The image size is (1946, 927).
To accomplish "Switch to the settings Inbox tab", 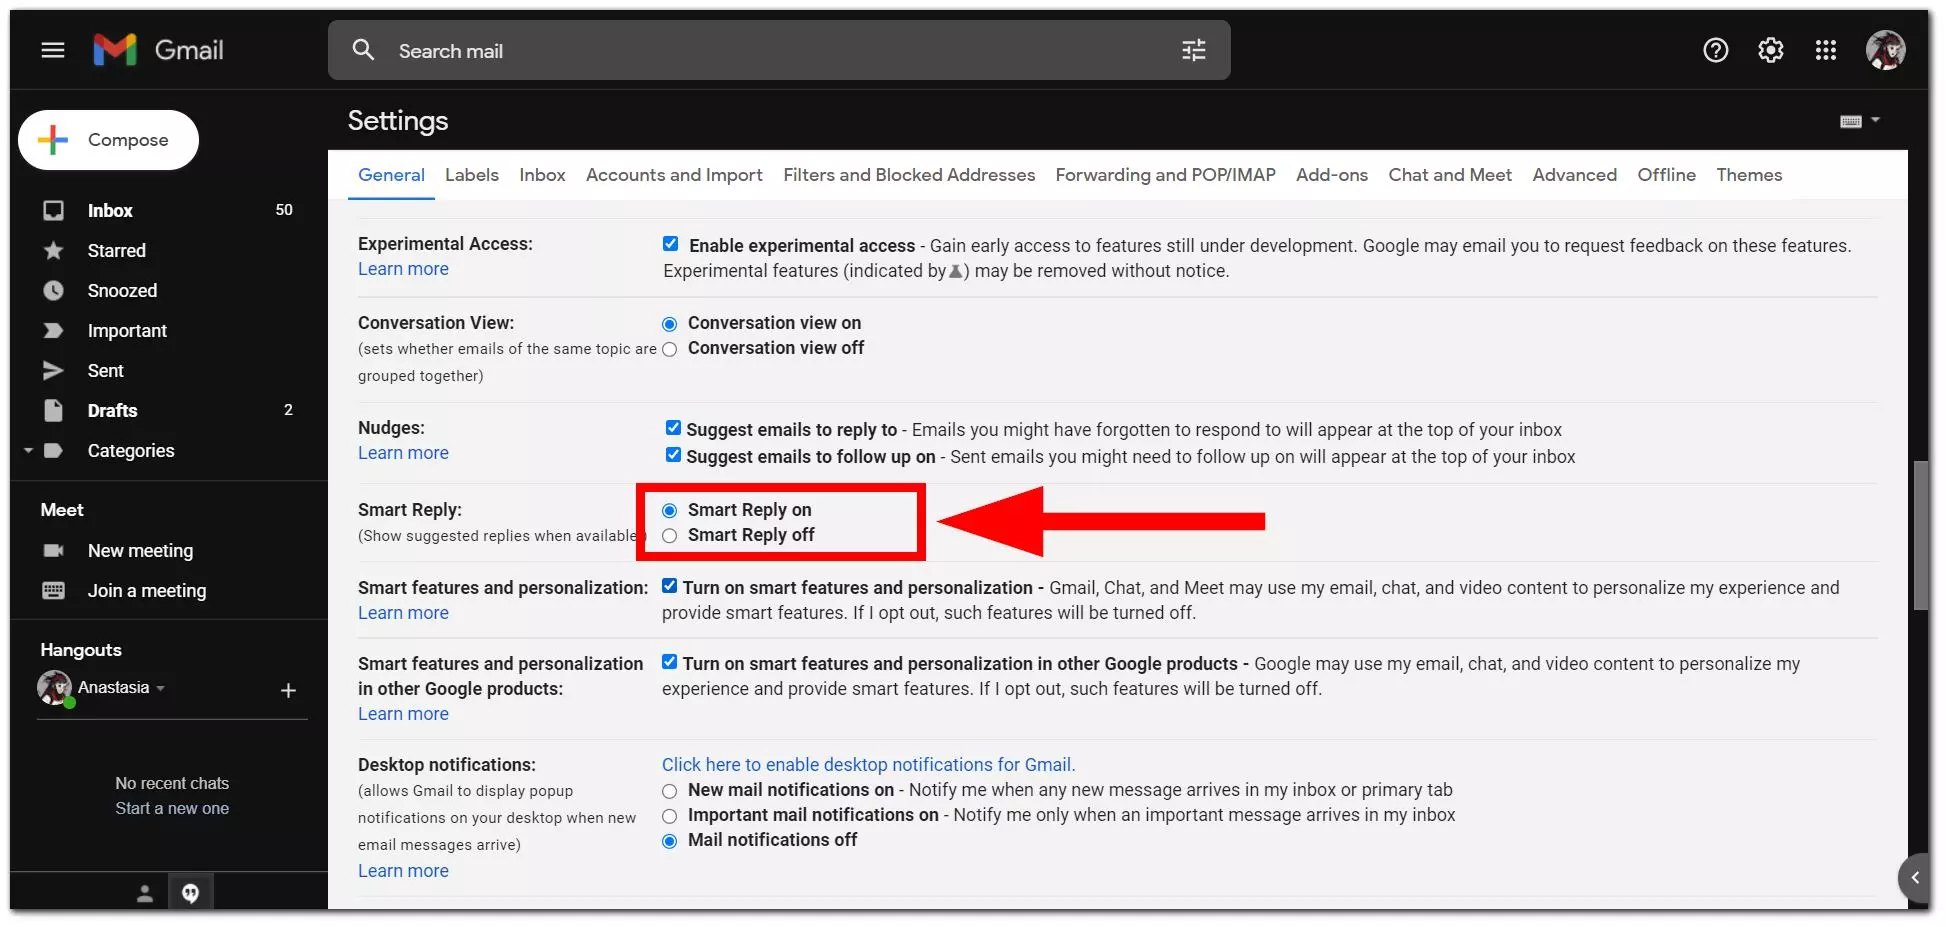I will click(x=542, y=175).
